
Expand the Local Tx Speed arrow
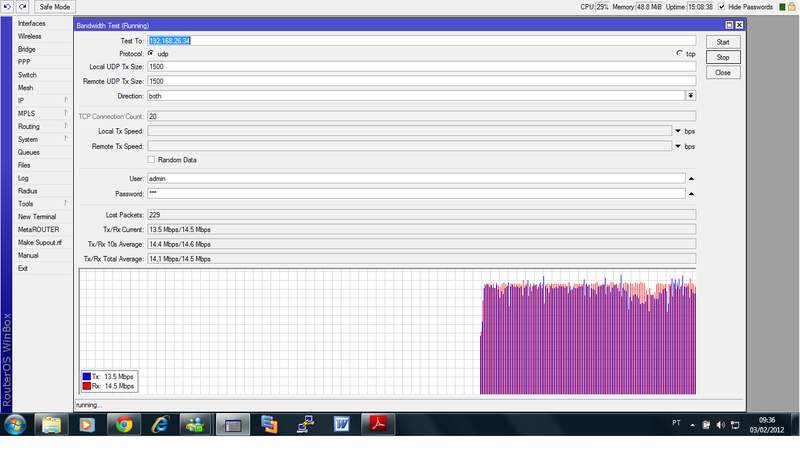tap(677, 131)
